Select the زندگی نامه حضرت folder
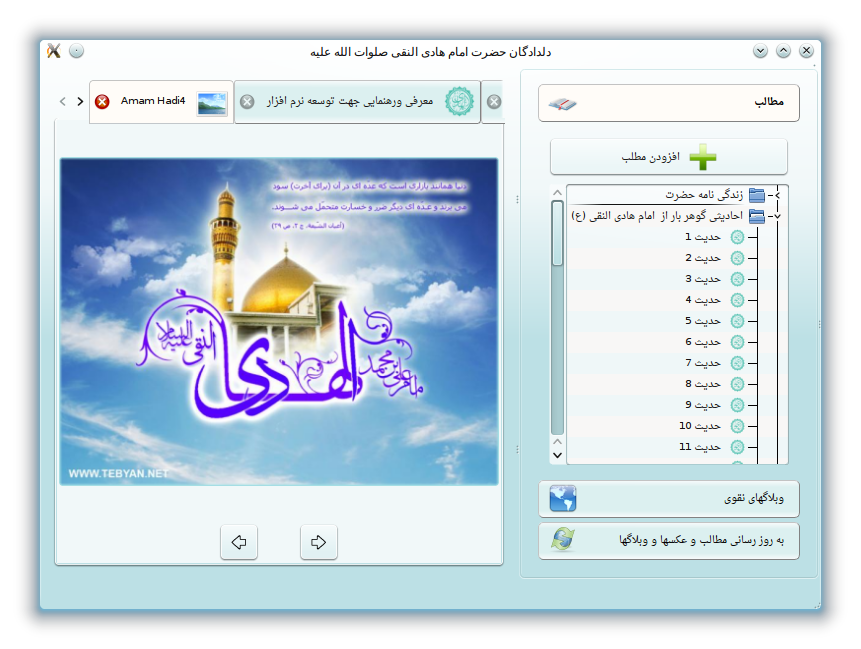The height and width of the screenshot is (649, 861). (705, 195)
